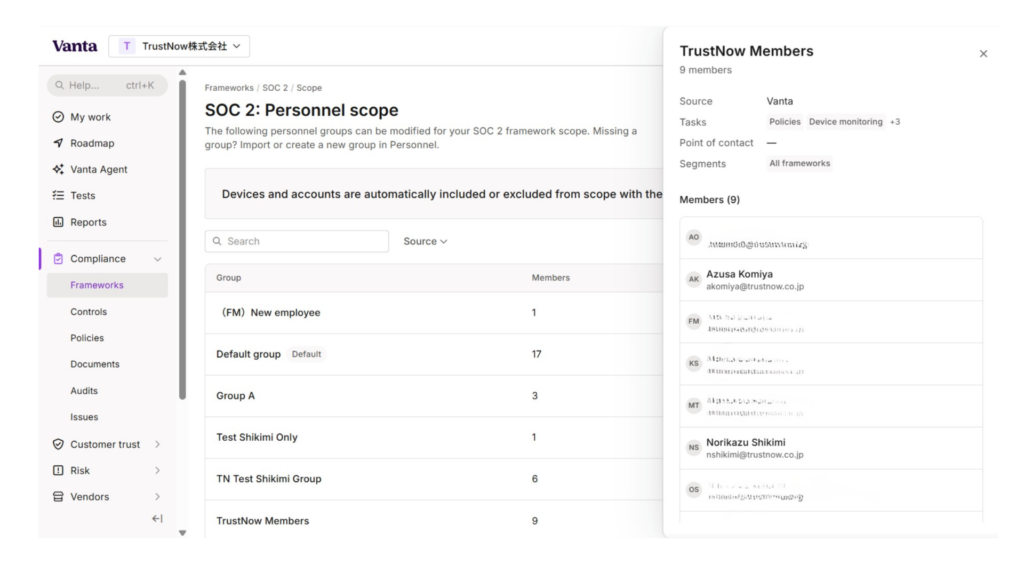1024x564 pixels.
Task: Launch Vanta Agent from the sidebar
Action: (98, 170)
